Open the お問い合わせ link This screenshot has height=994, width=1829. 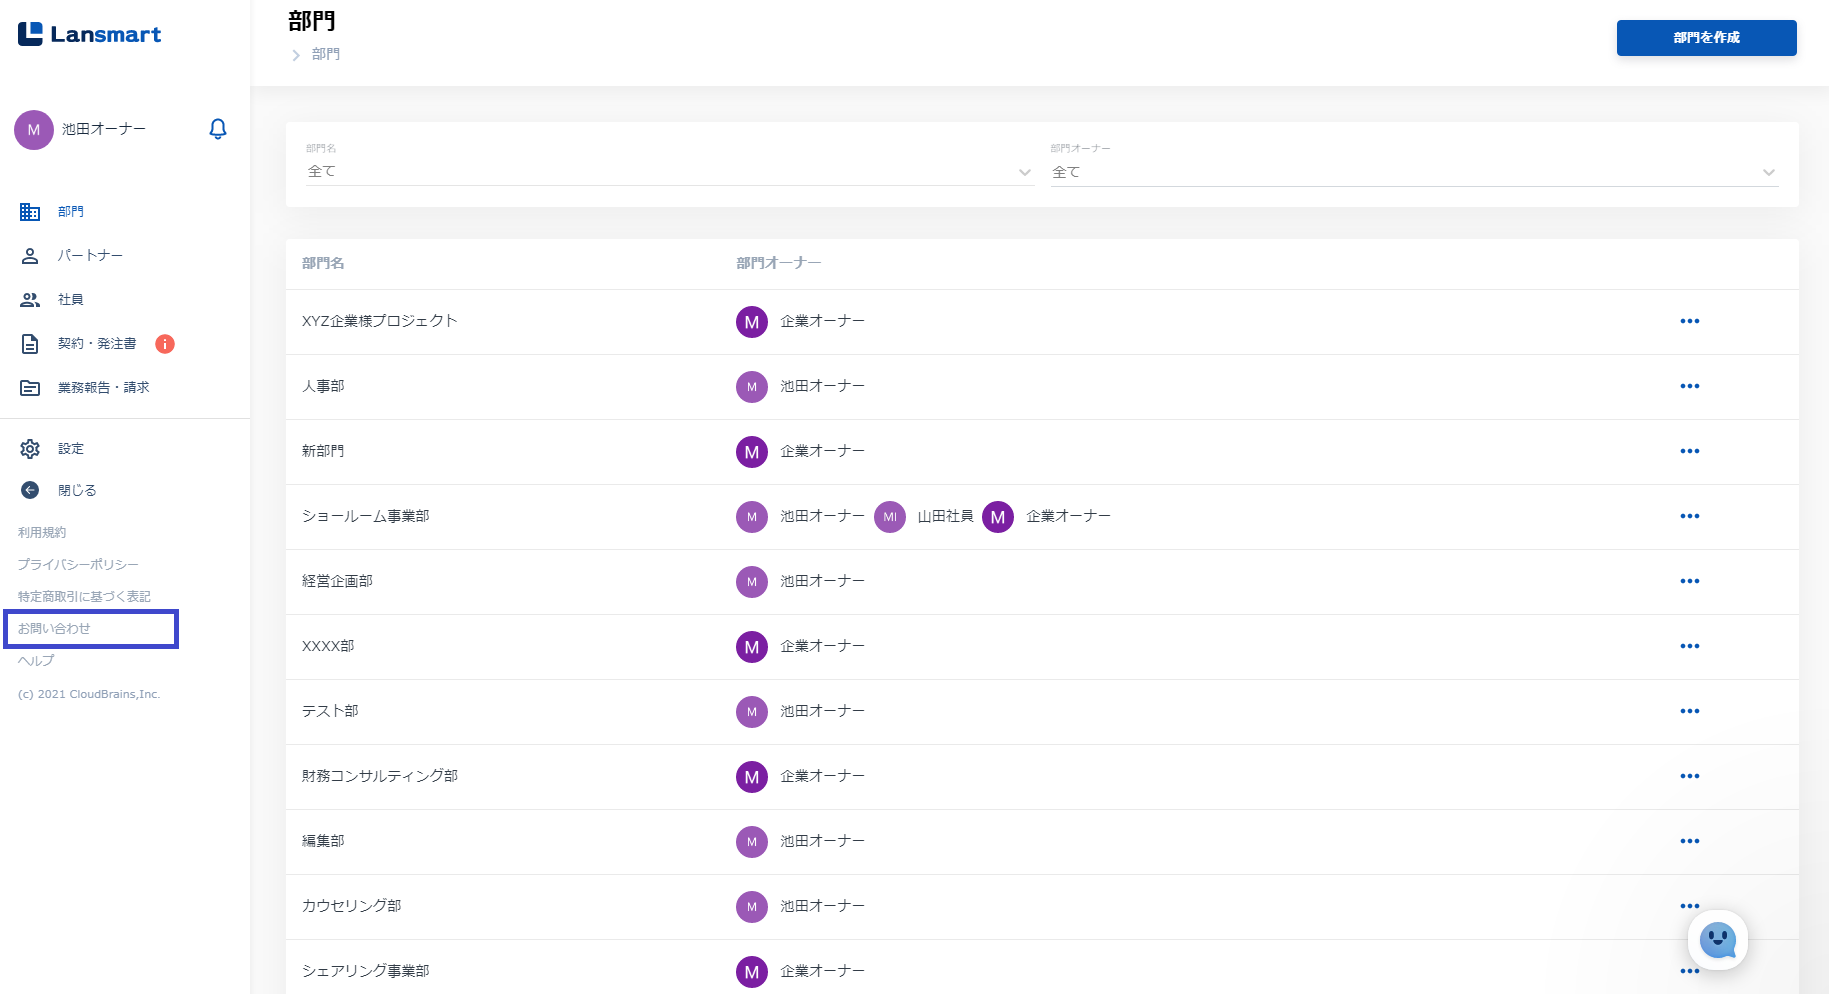[55, 629]
